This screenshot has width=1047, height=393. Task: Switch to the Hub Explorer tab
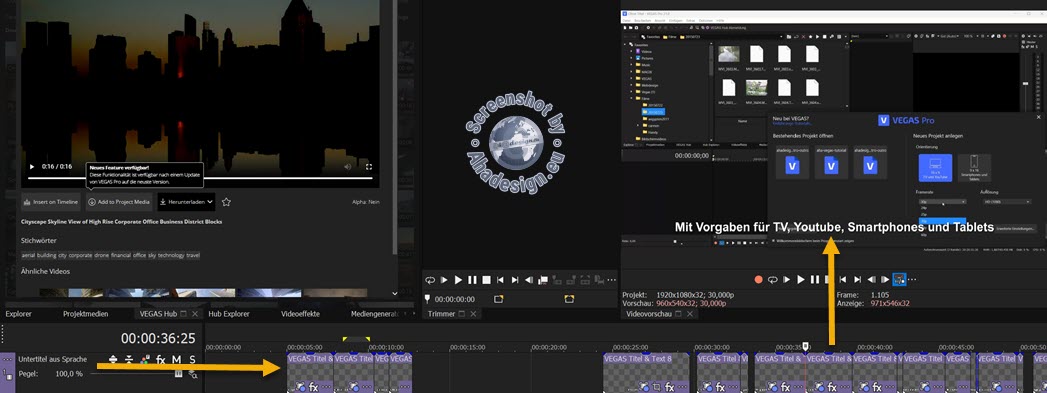tap(229, 314)
